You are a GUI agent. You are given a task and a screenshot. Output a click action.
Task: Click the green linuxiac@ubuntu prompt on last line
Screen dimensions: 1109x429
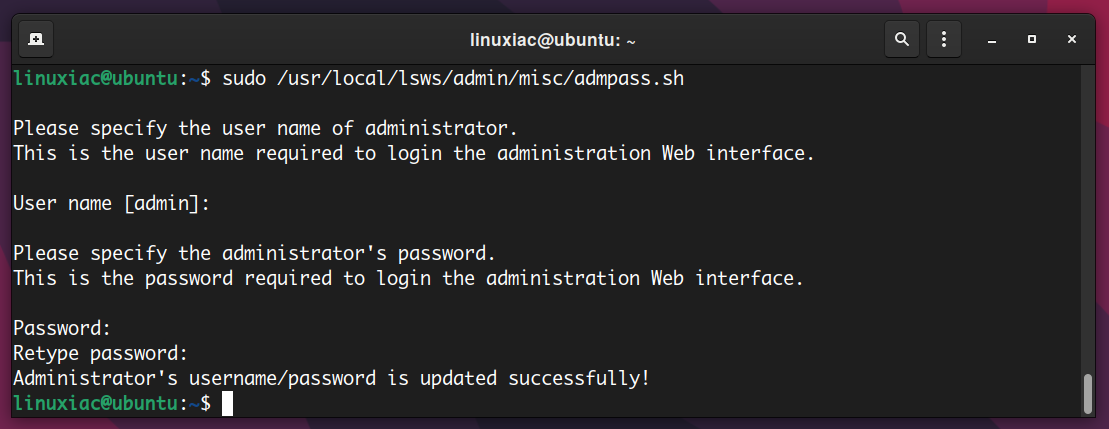(95, 404)
